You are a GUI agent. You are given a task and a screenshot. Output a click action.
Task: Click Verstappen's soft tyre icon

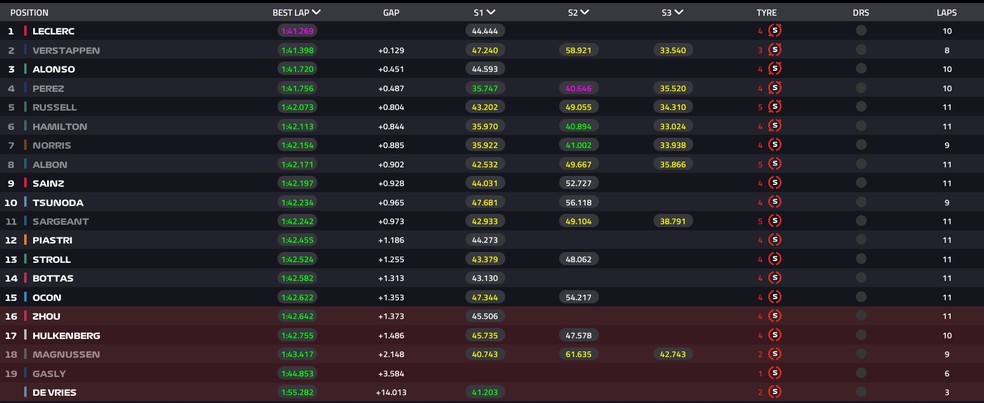775,50
